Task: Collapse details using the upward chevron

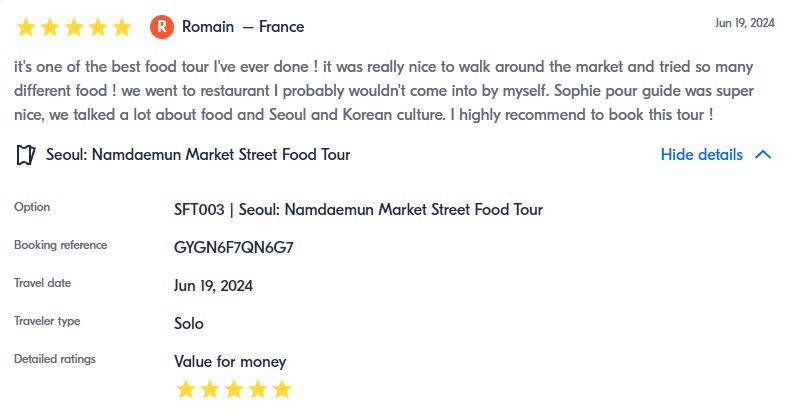Action: pos(763,155)
